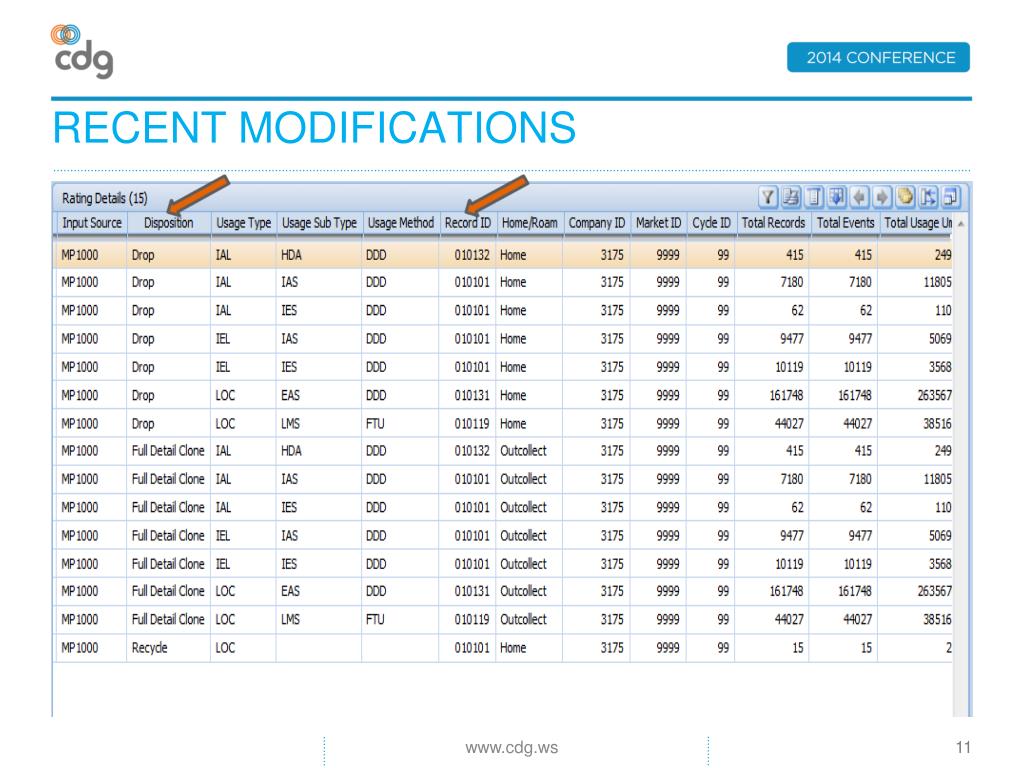Click MP1000 input source in Recycle row

coord(80,648)
